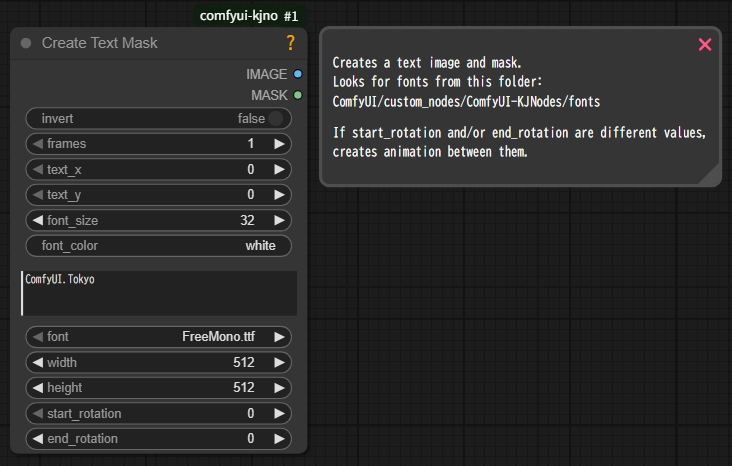Viewport: 732px width, 466px height.
Task: Click the ComfyUI.Tokyo text area
Action: 158,293
